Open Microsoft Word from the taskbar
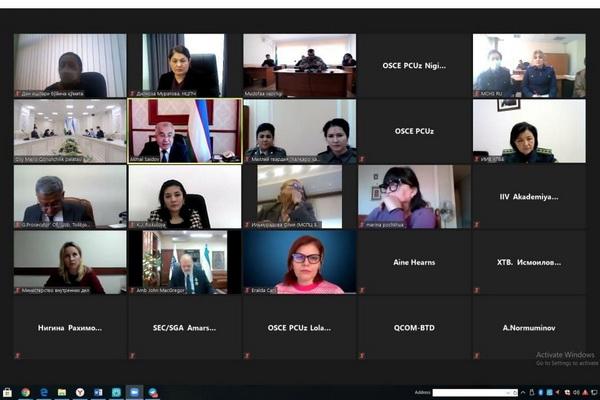 [x=98, y=392]
